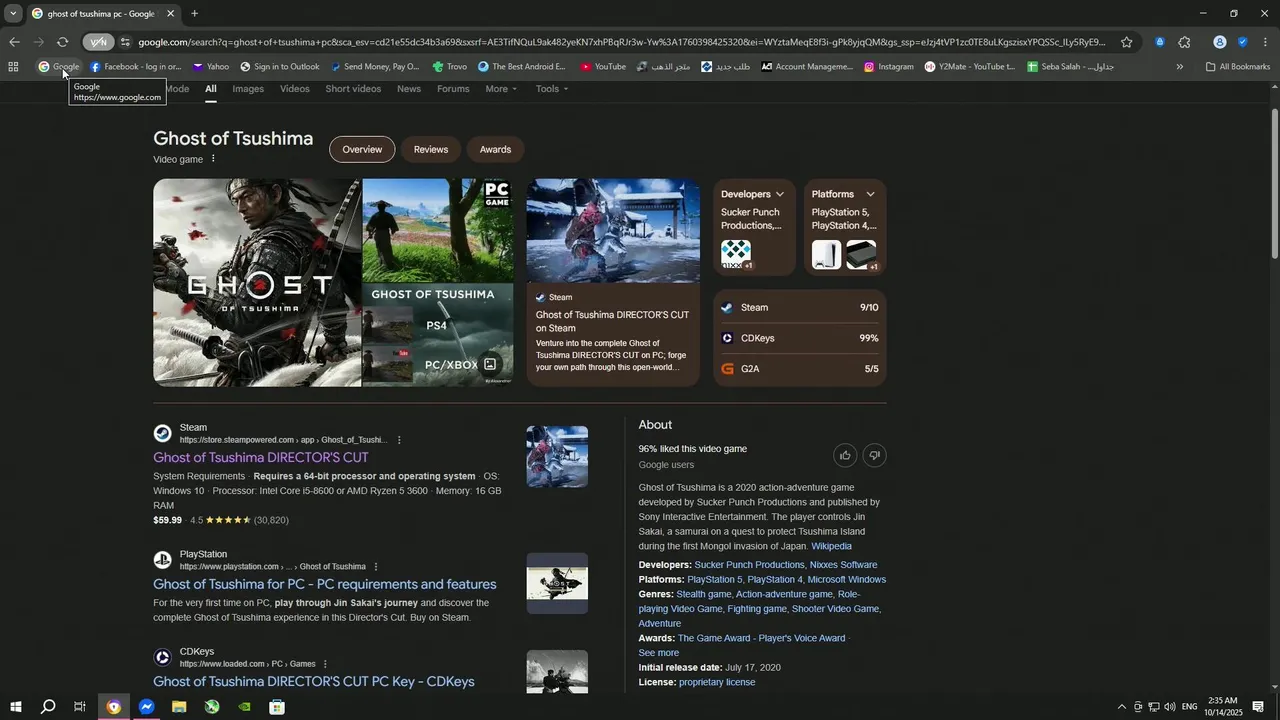The image size is (1280, 720).
Task: Open the CDKeys 99% rating row
Action: [800, 338]
